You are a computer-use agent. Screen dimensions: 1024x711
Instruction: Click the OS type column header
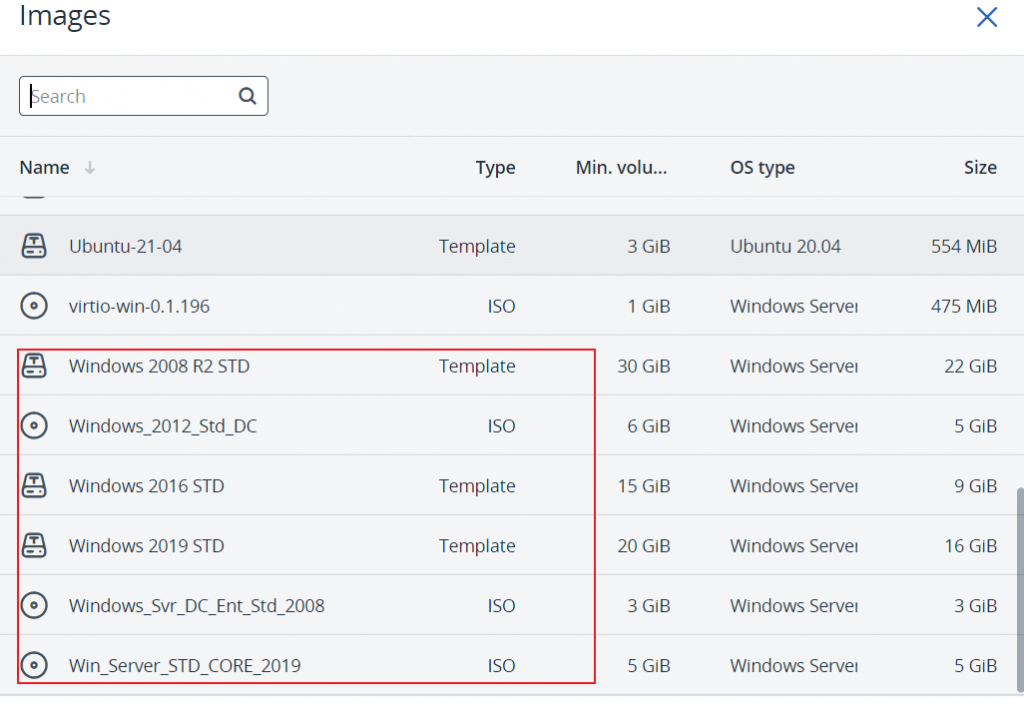[762, 168]
